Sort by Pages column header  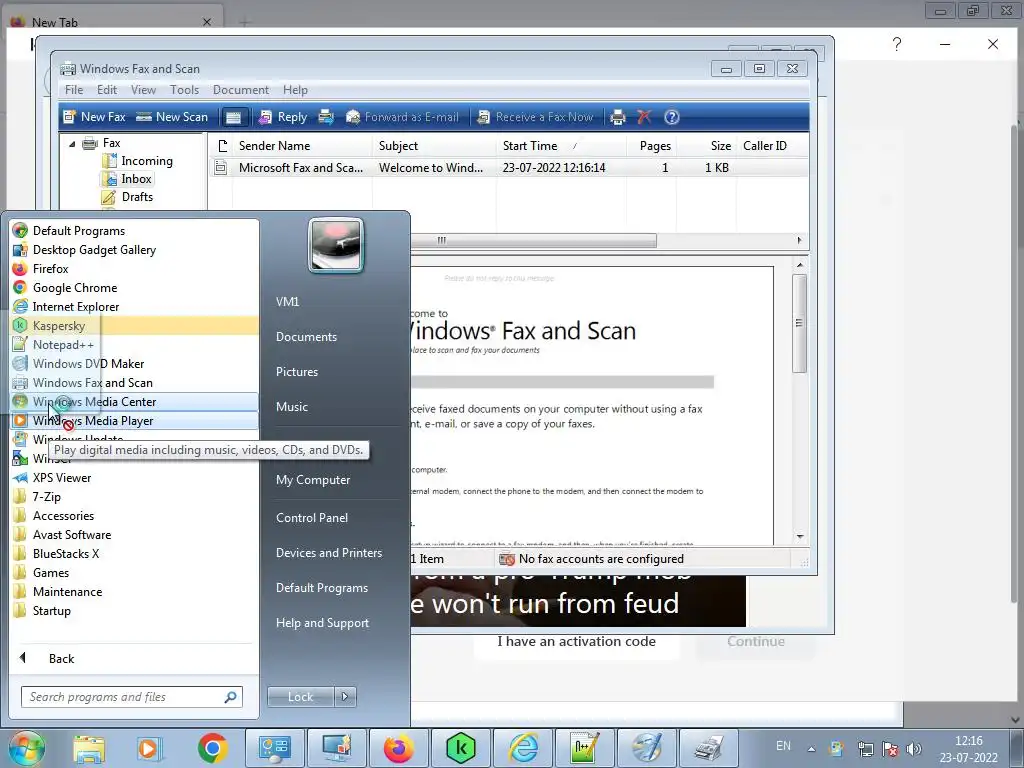point(651,146)
